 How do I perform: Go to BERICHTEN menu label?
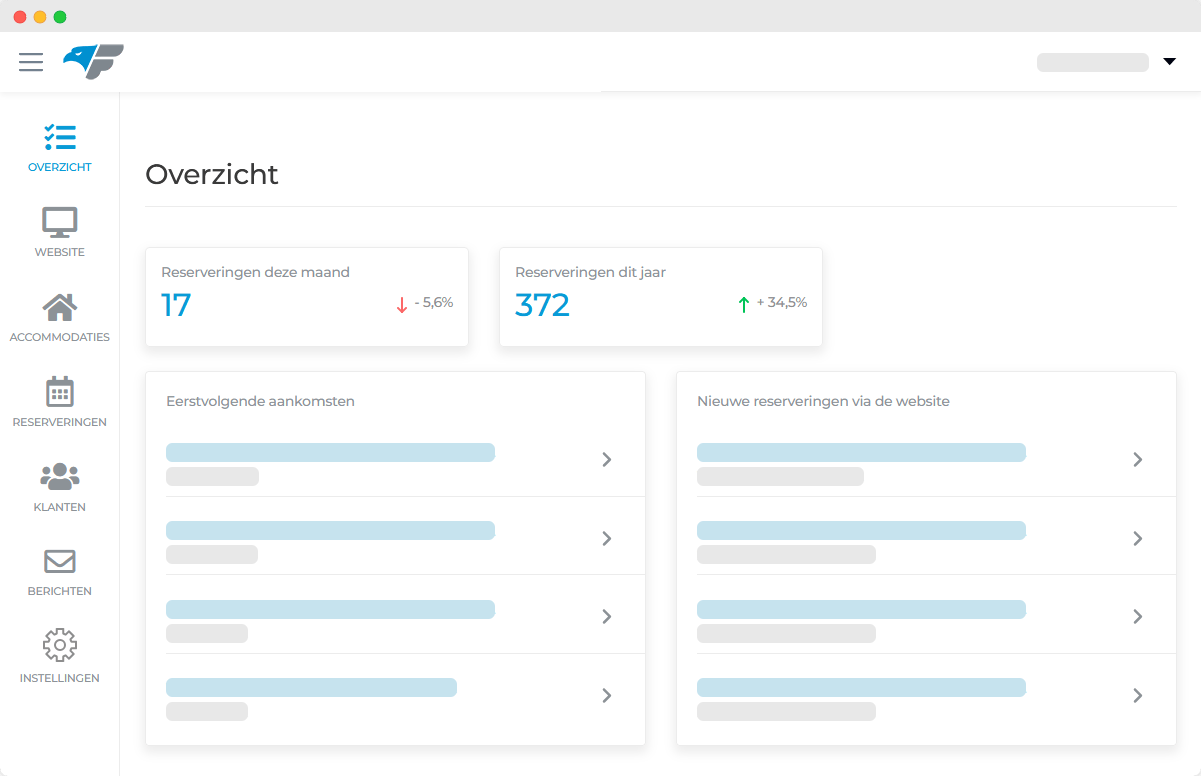(x=60, y=591)
